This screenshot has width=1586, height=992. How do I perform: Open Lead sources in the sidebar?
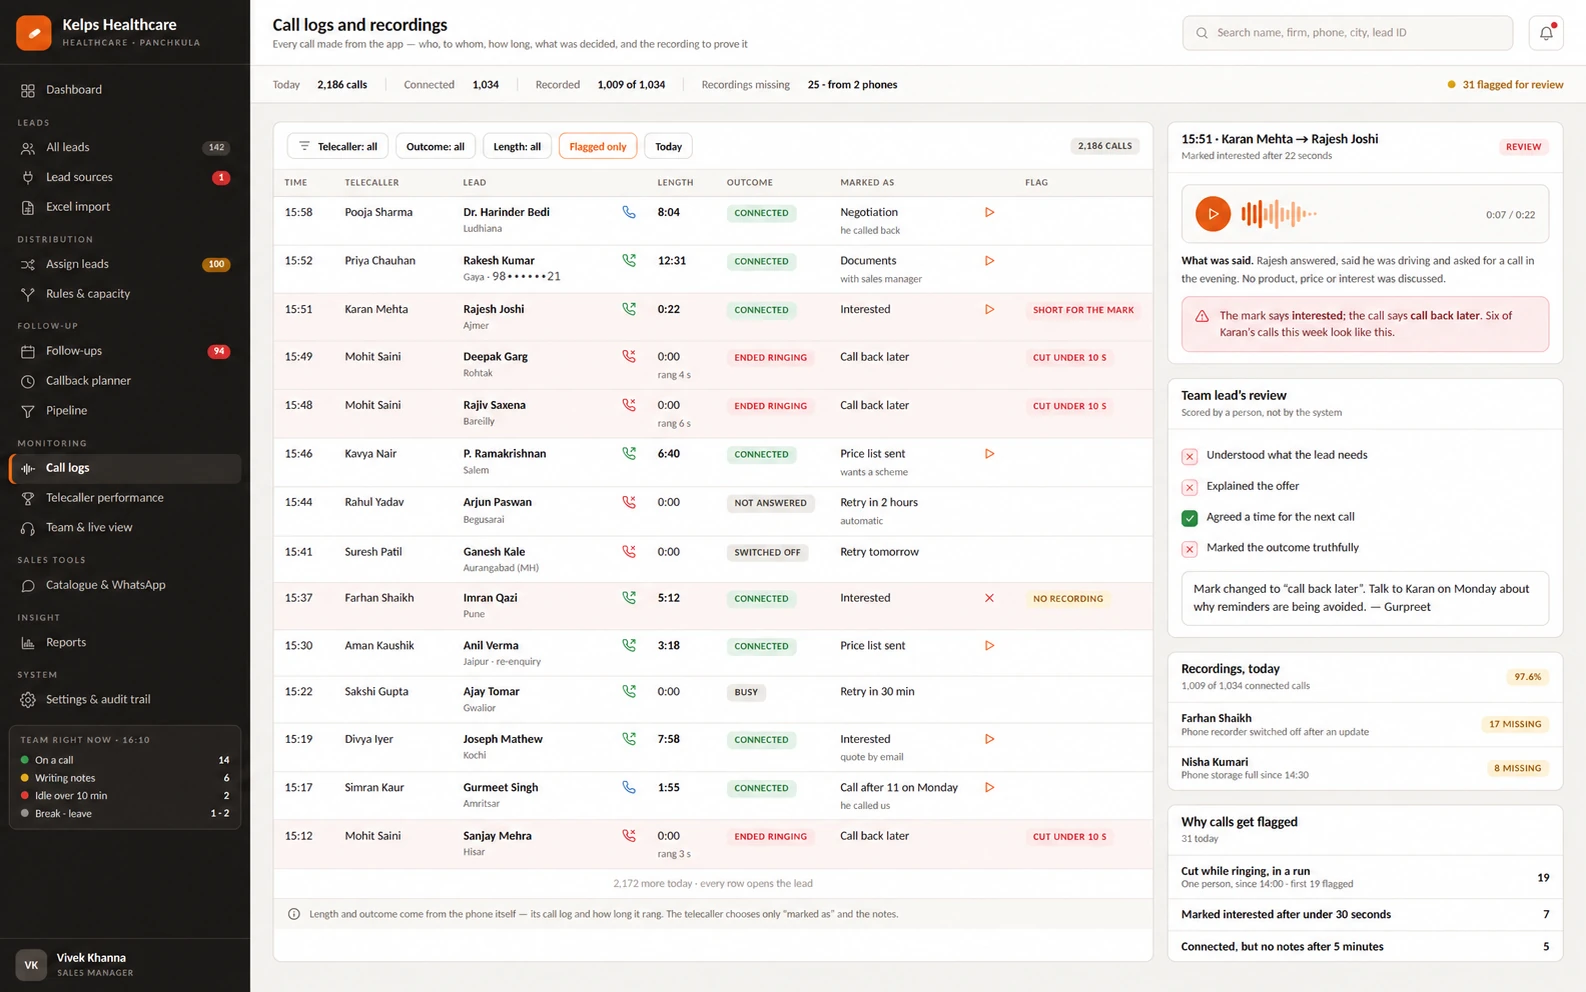[125, 177]
